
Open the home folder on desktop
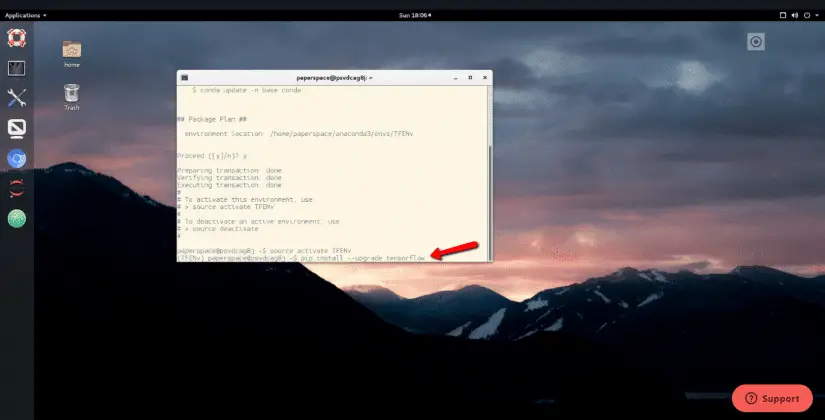point(72,53)
